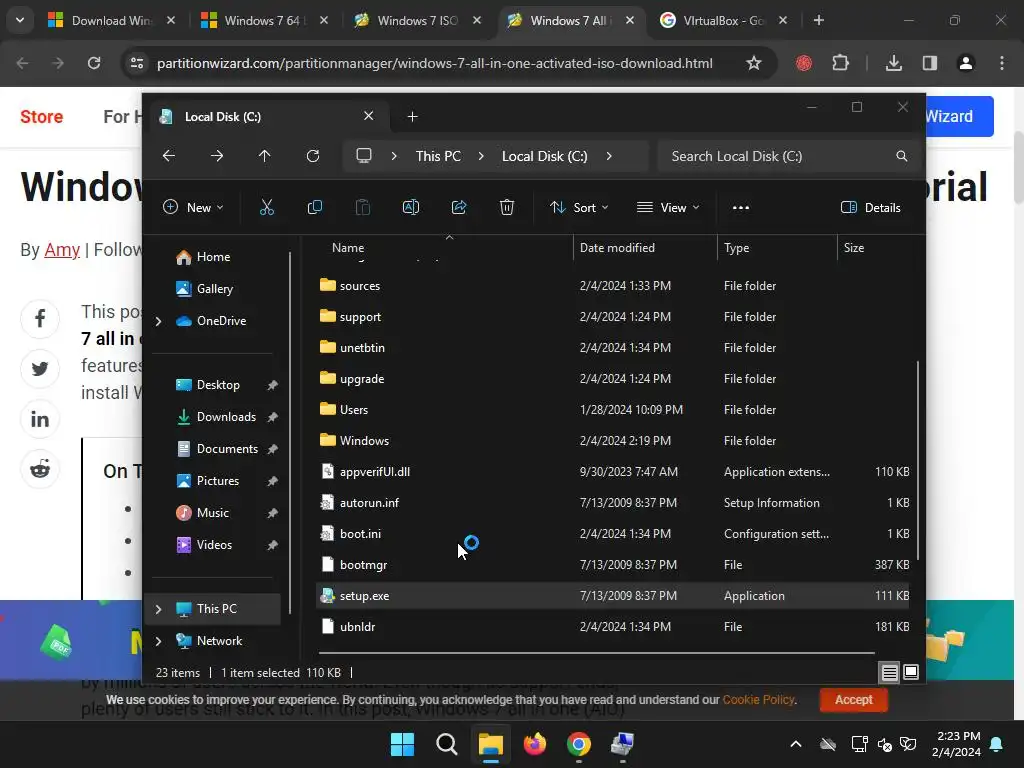Open the Sort dropdown menu
Screen dimensions: 1024x768
(579, 208)
